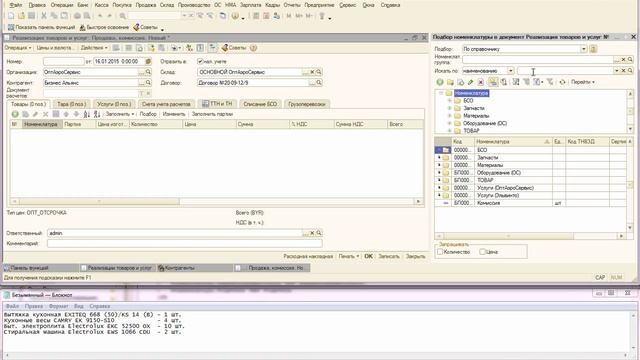Click Edit pencil icon in picker toolbar

point(470,82)
